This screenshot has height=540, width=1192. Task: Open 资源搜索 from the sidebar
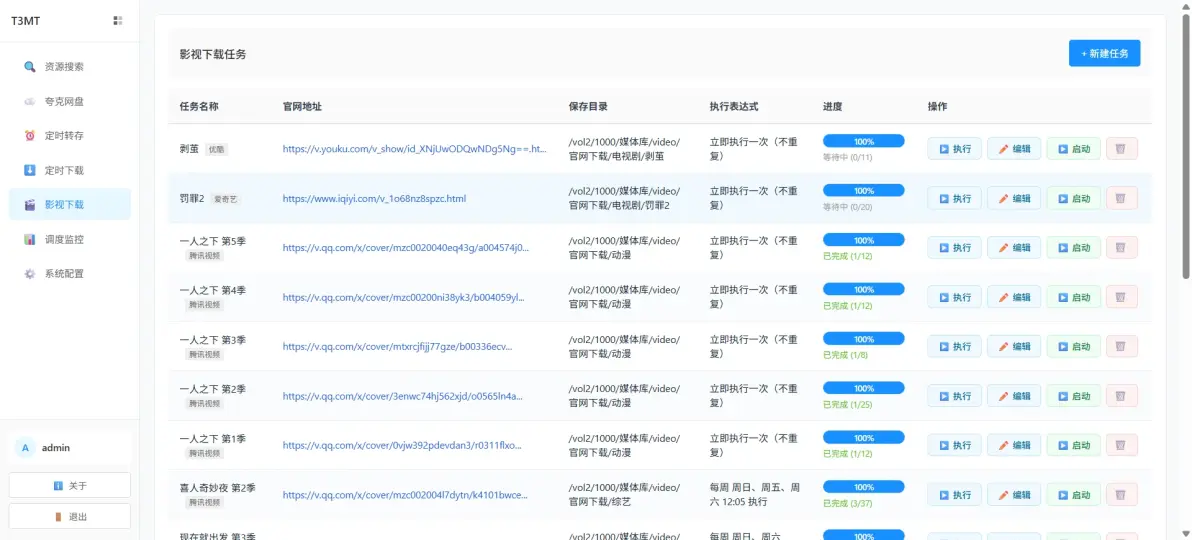coord(64,67)
